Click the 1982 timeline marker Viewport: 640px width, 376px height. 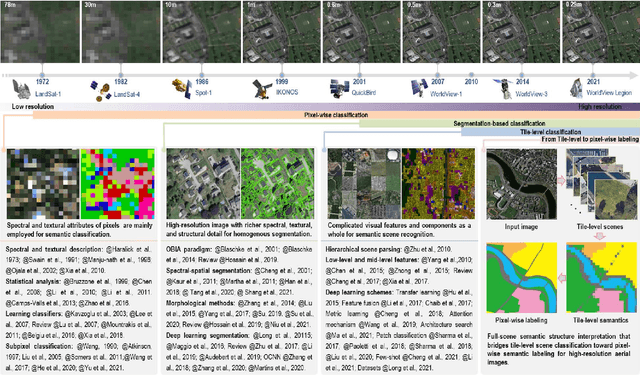coord(120,76)
